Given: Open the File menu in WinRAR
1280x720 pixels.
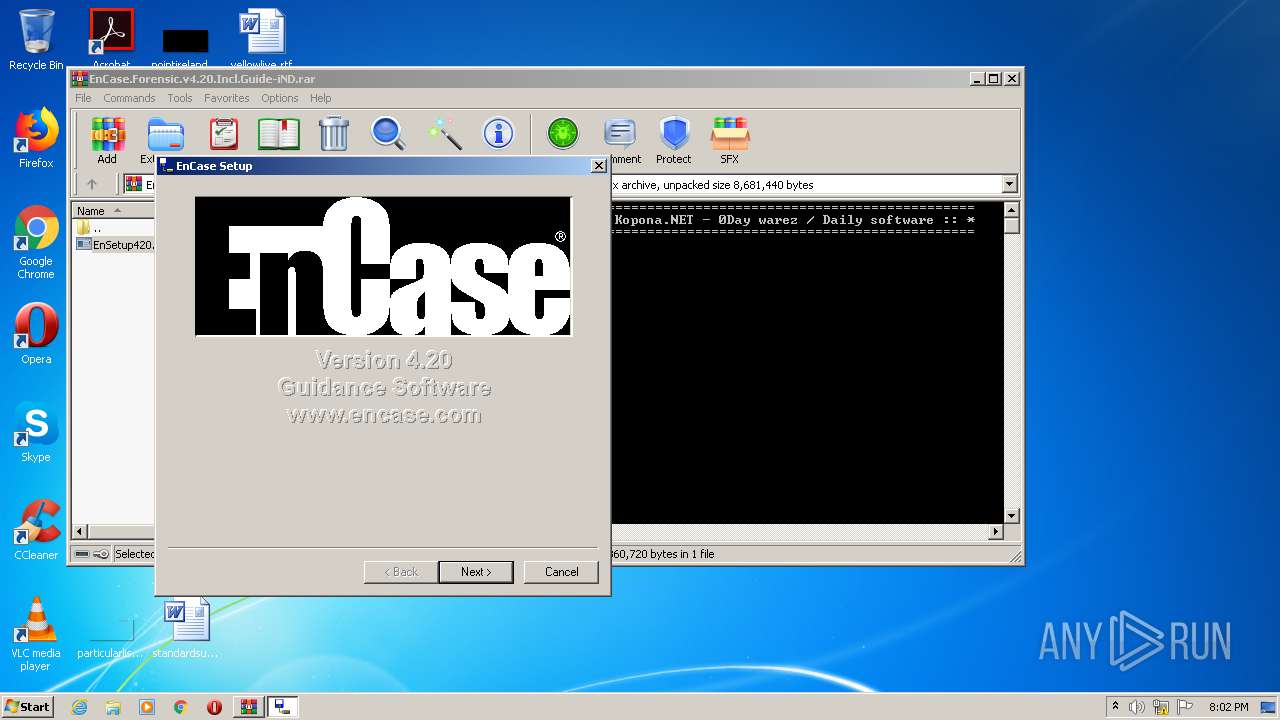Looking at the screenshot, I should [83, 98].
